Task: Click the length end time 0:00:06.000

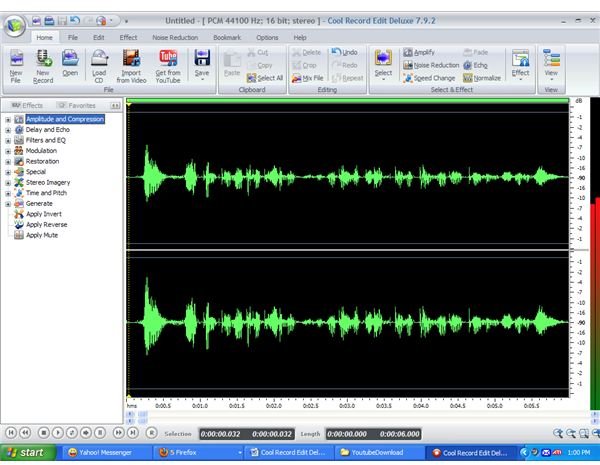Action: pos(399,434)
